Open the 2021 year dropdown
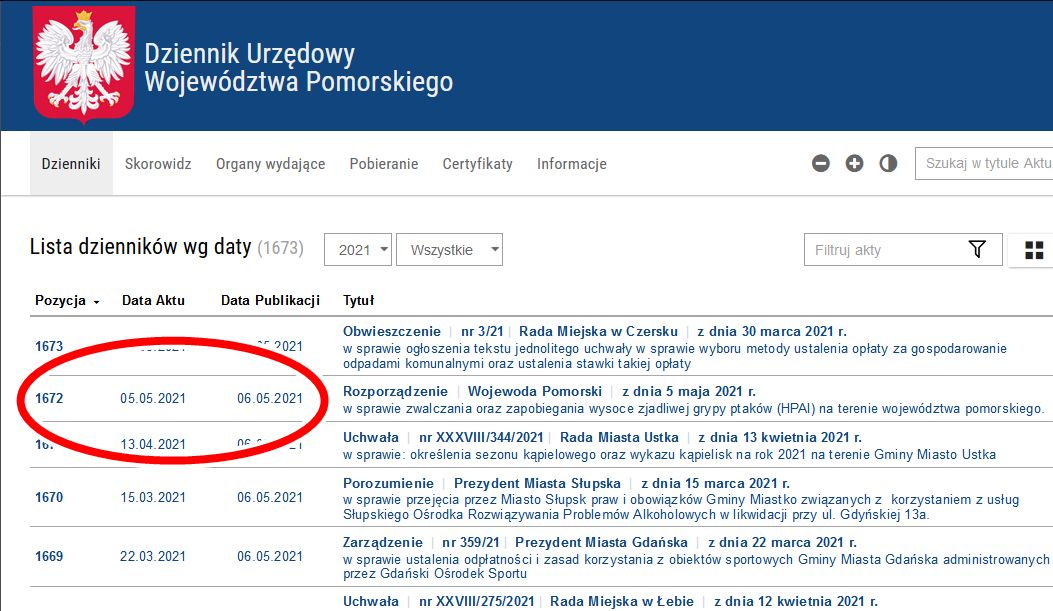Screen dimensions: 1053x611 (x=358, y=250)
